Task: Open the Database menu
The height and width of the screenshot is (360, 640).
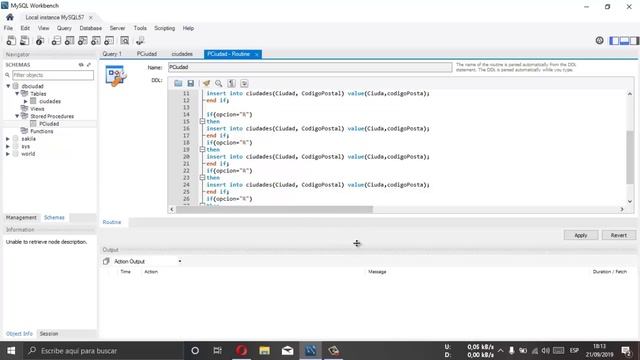Action: pyautogui.click(x=91, y=28)
